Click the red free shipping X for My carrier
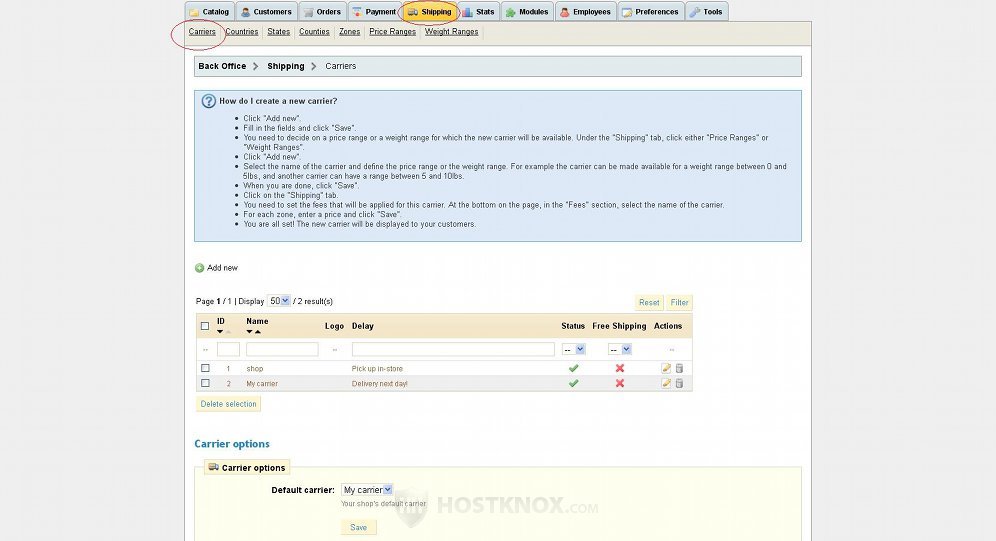 [619, 383]
